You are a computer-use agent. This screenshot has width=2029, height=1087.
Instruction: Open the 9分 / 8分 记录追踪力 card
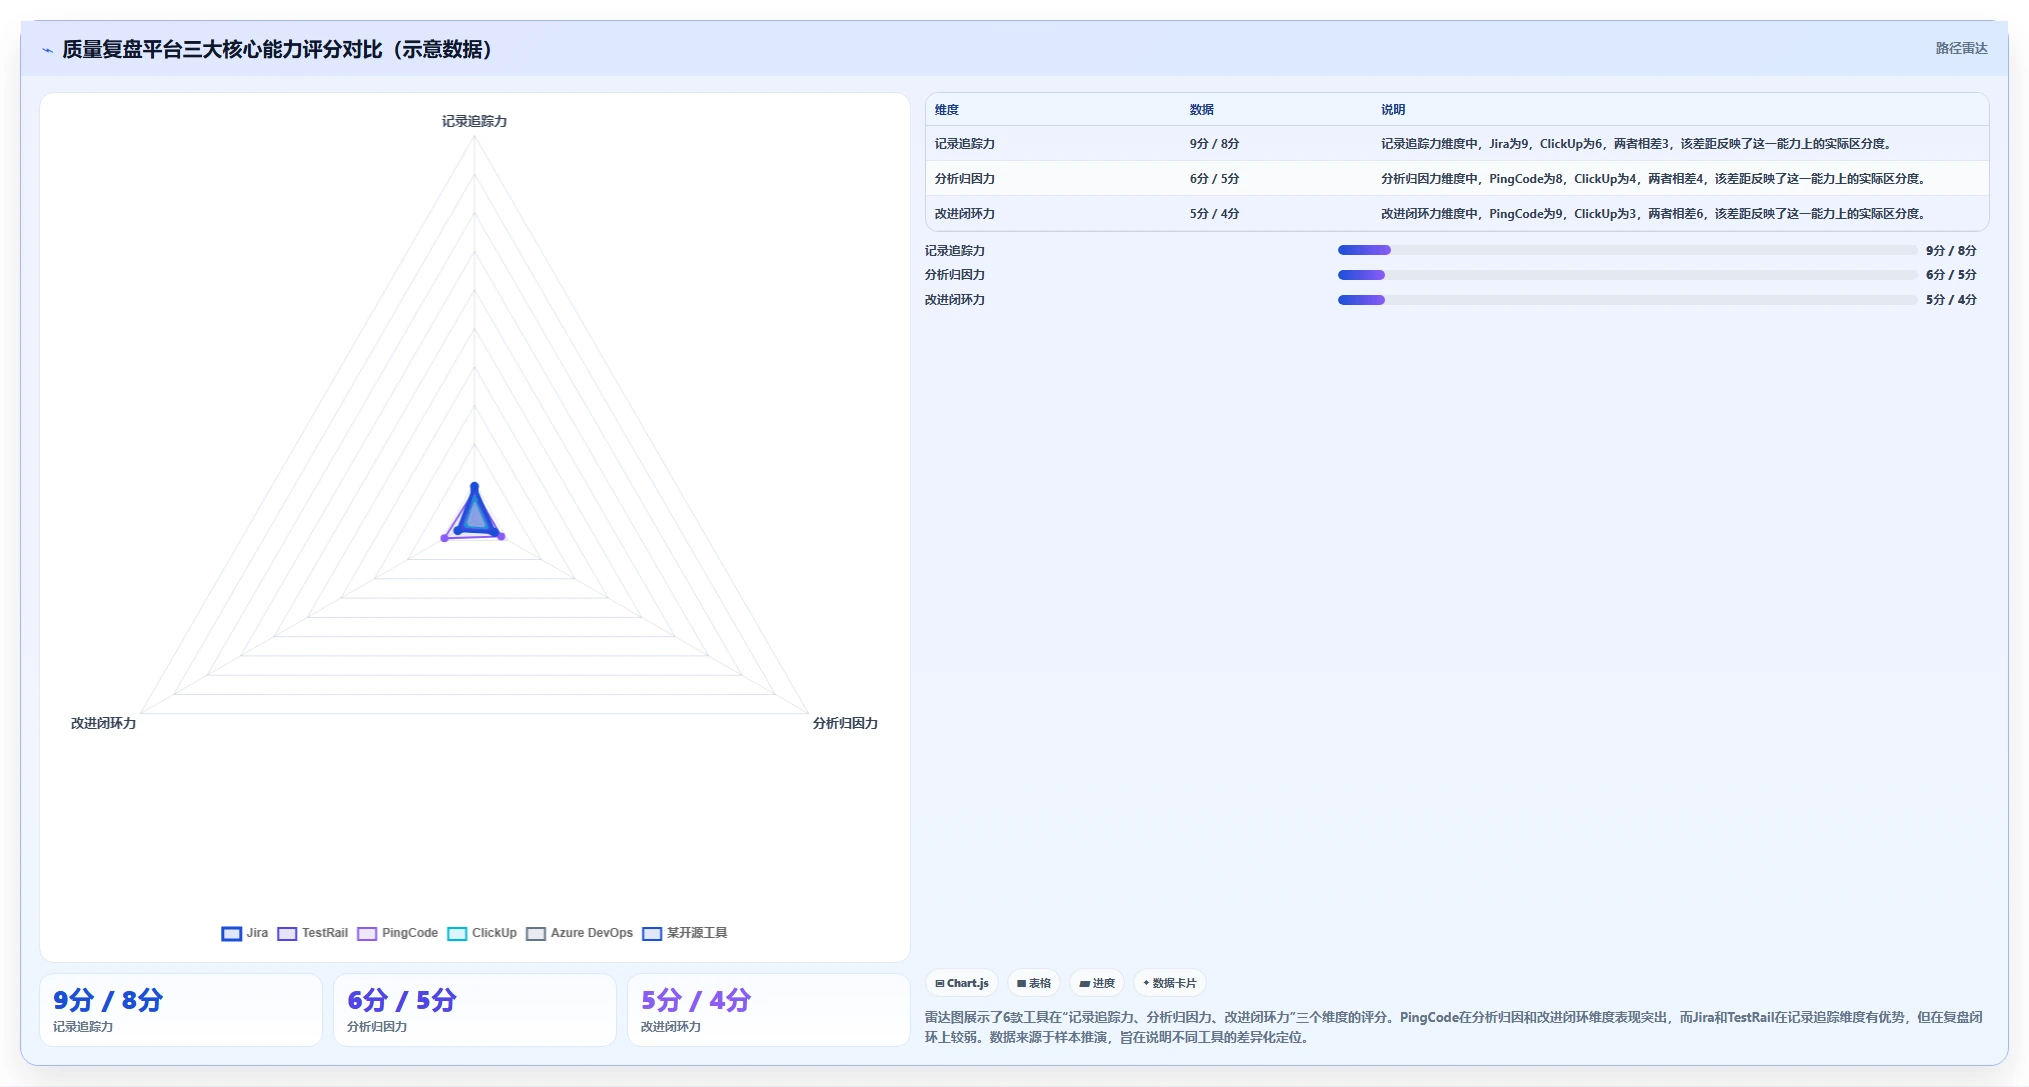coord(181,1010)
